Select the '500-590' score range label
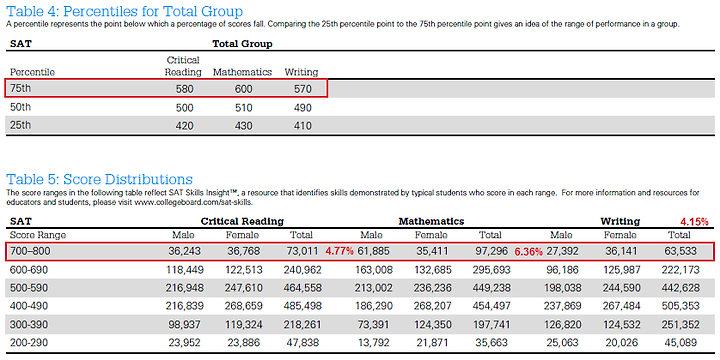The image size is (720, 360). click(29, 288)
